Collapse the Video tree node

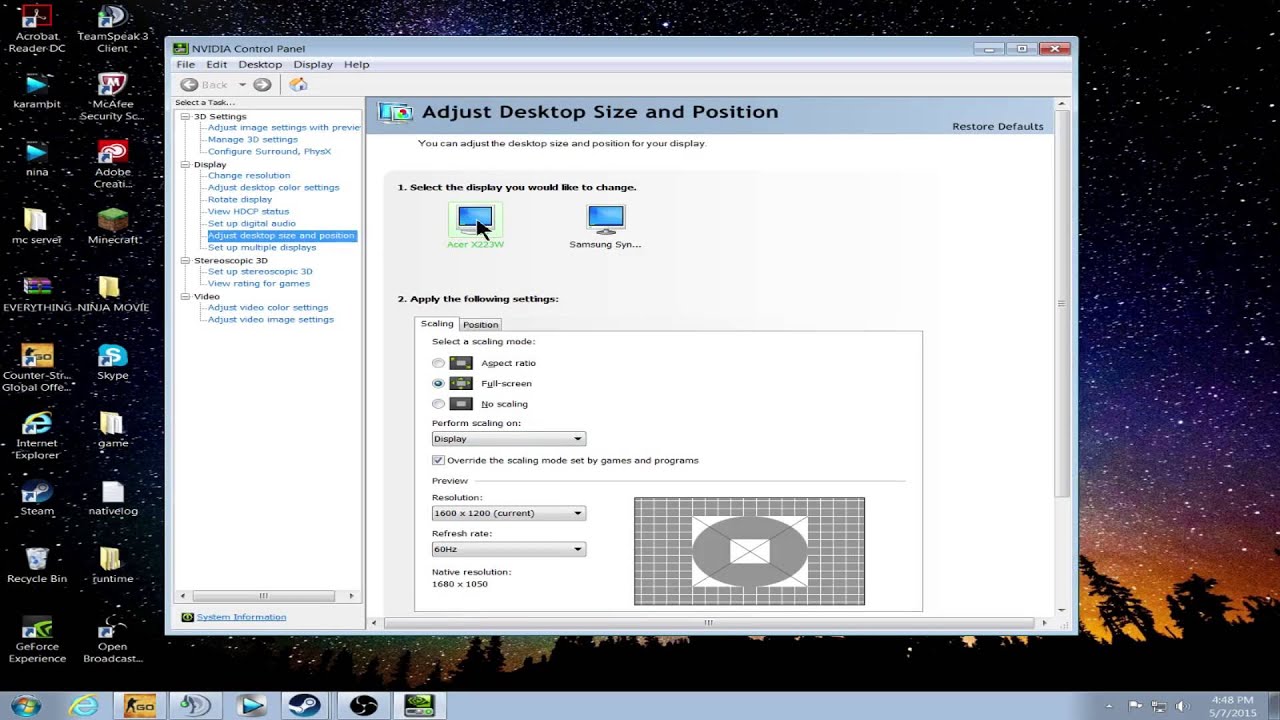[185, 296]
